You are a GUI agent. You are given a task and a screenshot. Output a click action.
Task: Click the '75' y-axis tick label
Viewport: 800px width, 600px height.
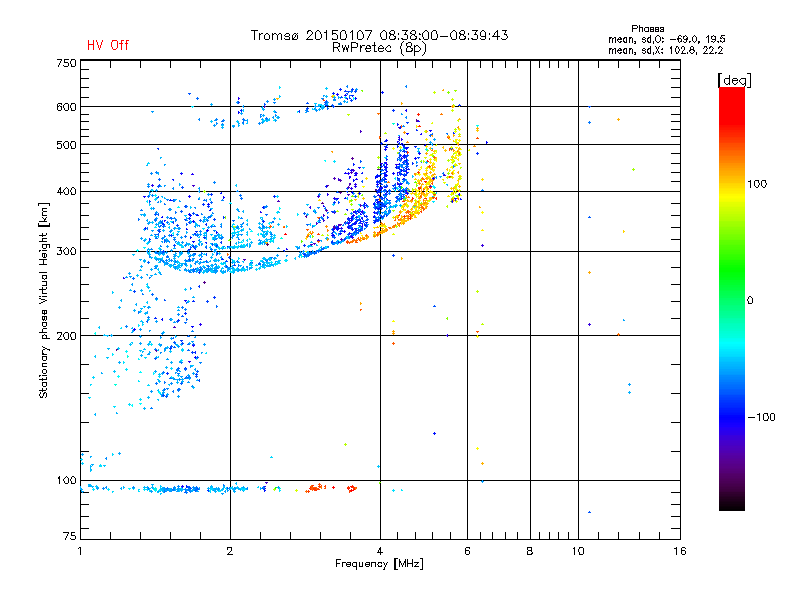click(x=70, y=536)
